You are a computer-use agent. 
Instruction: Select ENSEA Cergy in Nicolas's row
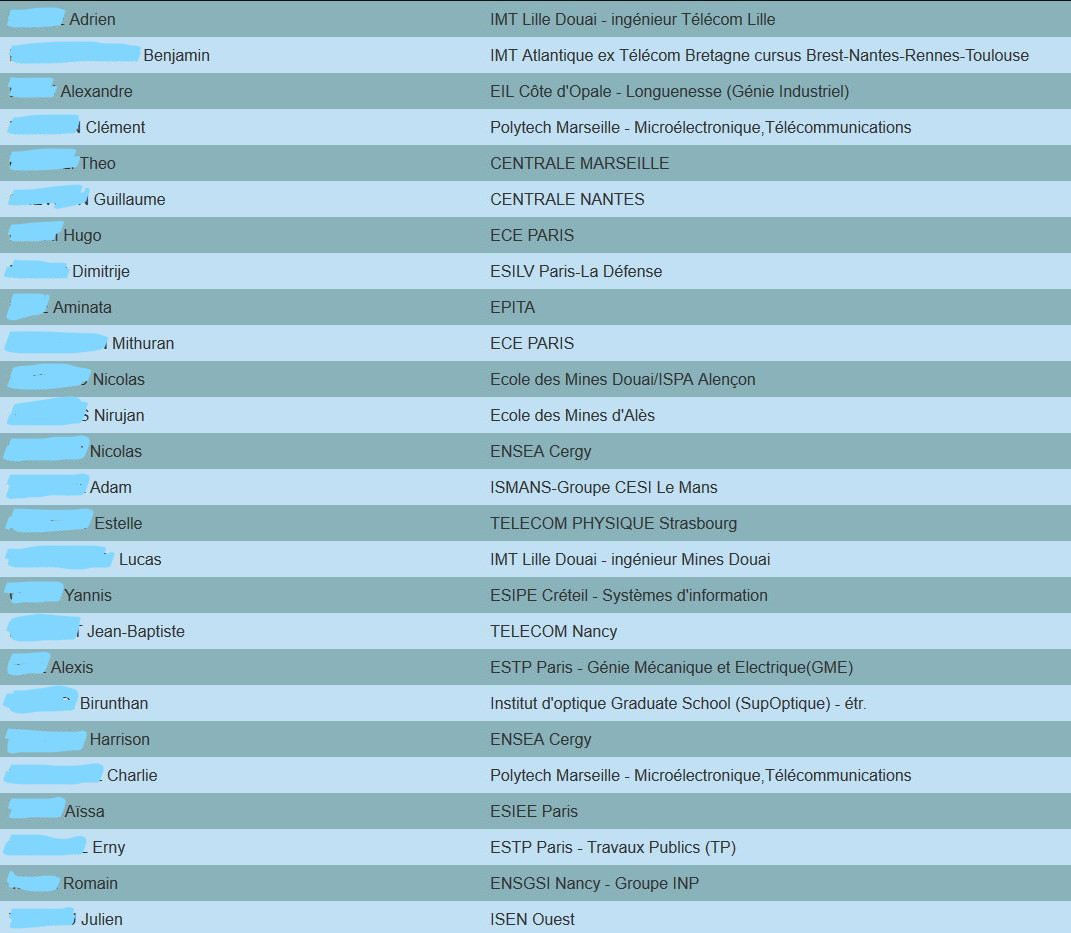pyautogui.click(x=541, y=451)
